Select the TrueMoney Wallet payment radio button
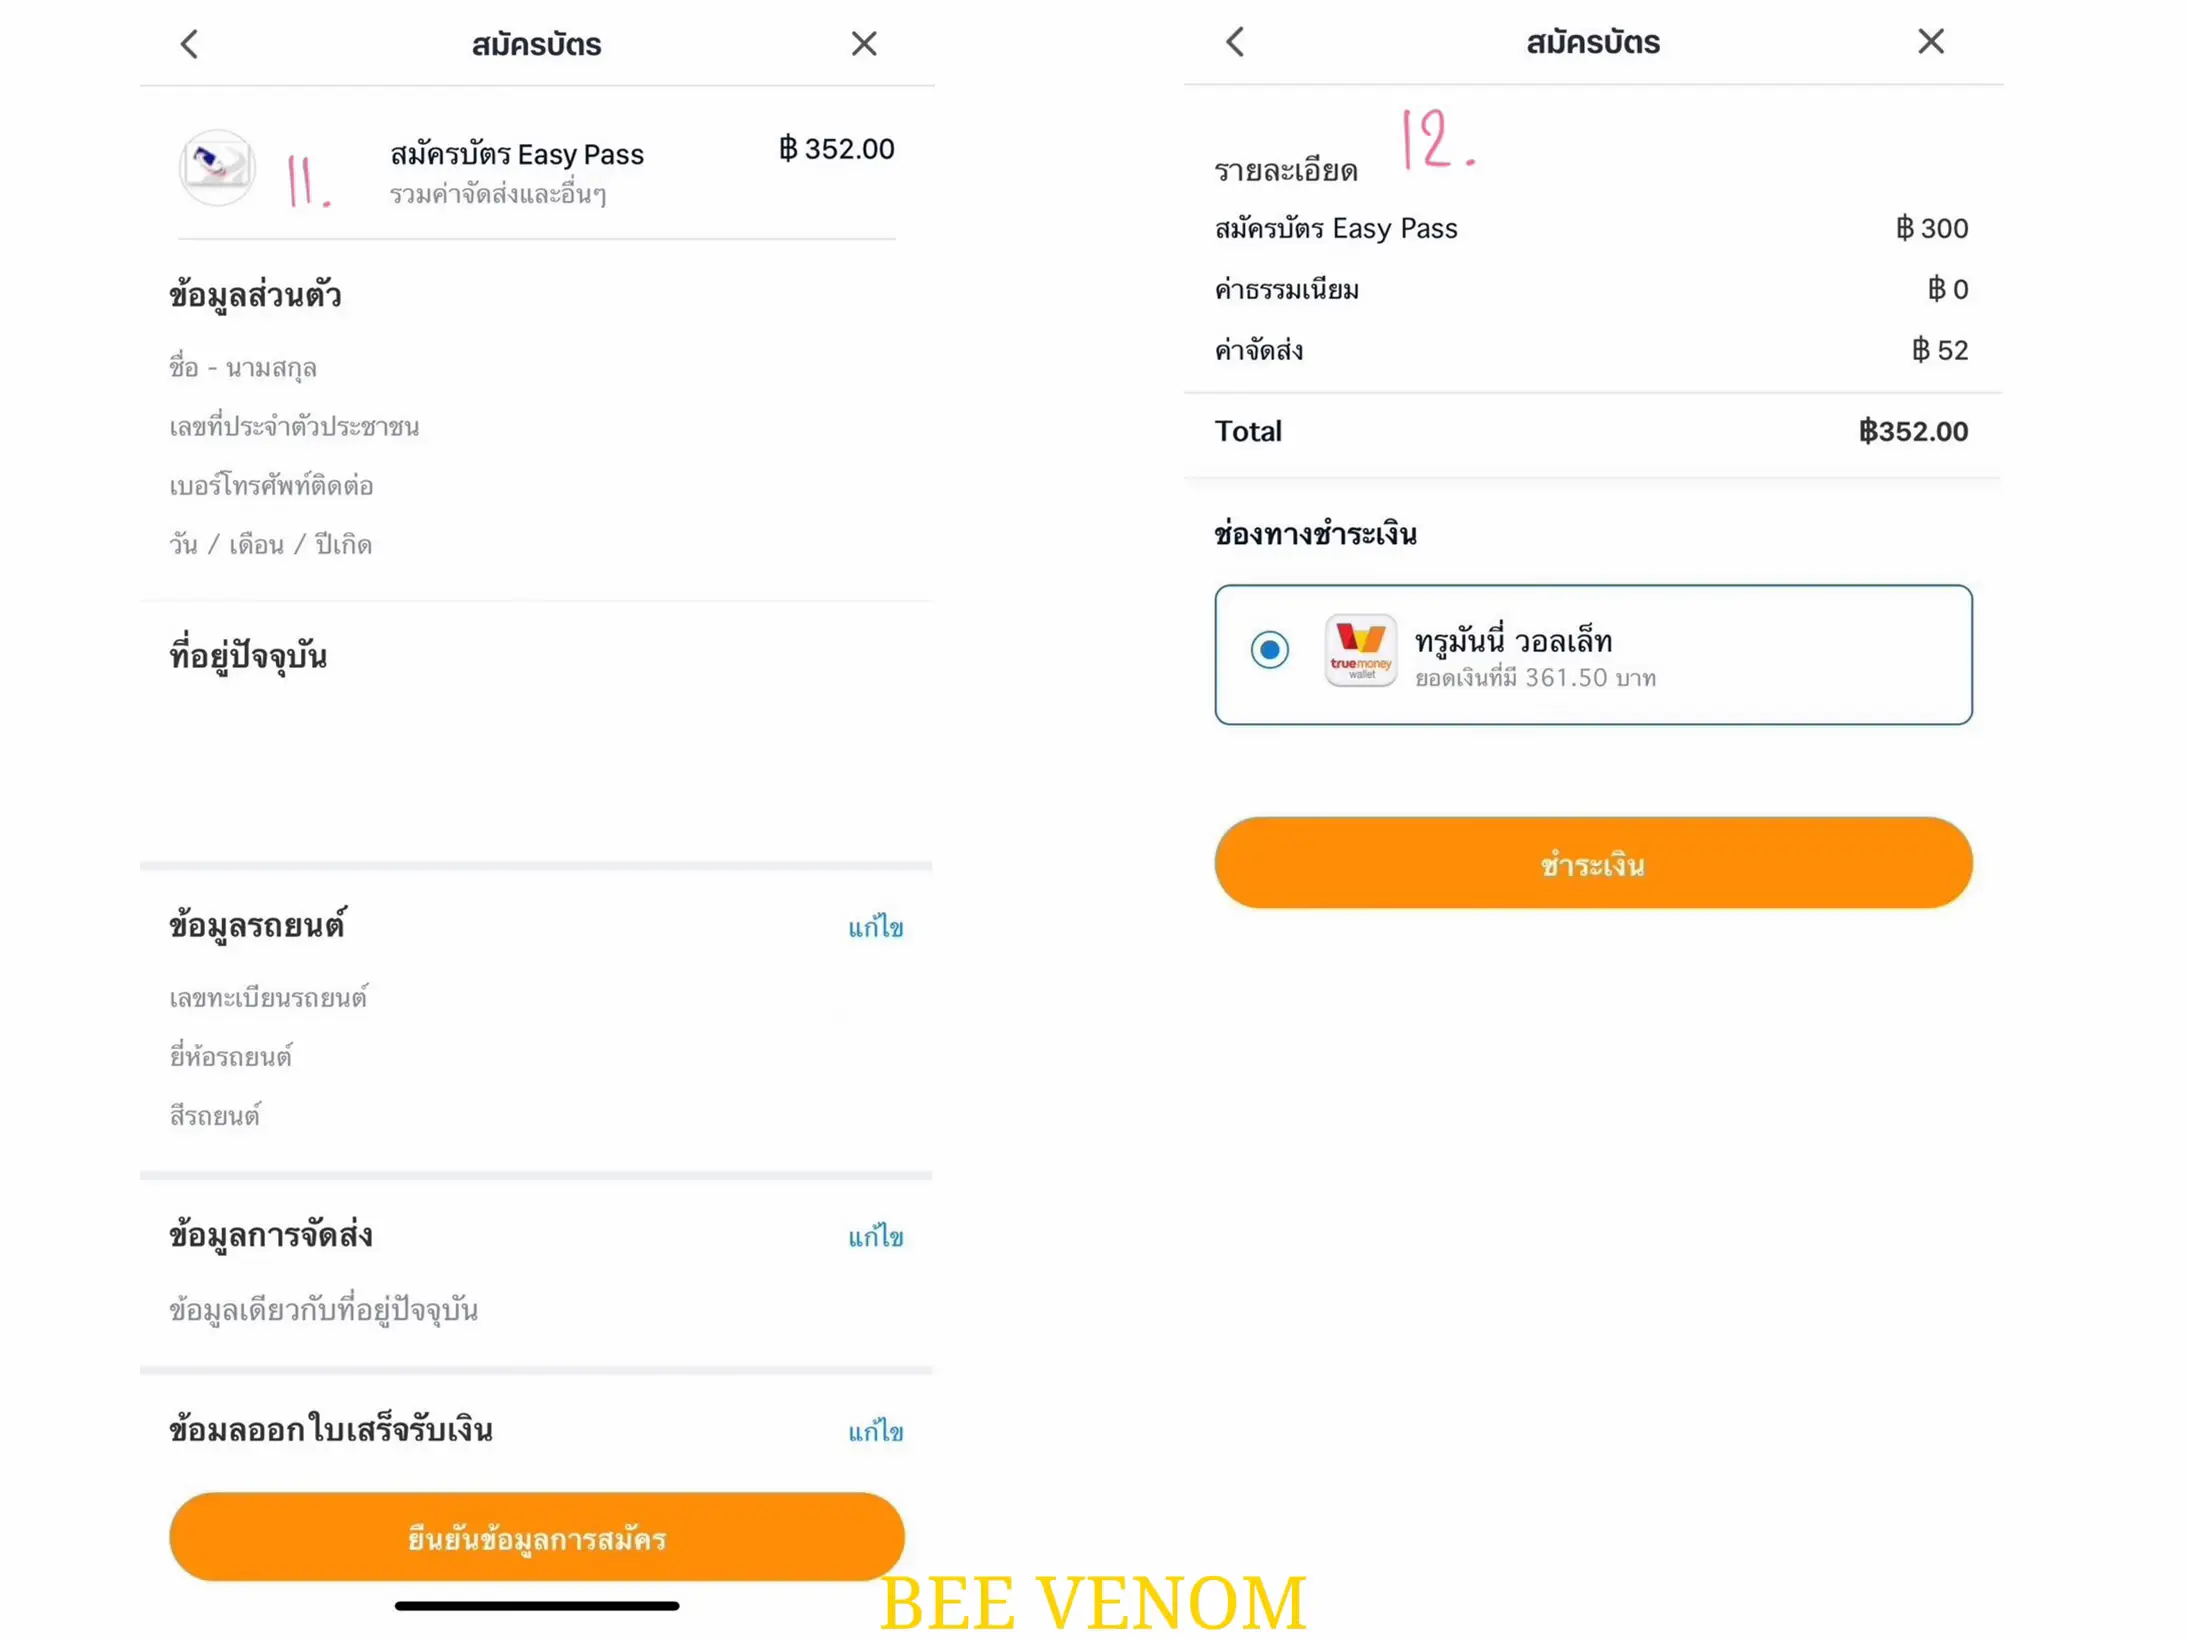Screen dimensions: 2187x1640 [1269, 649]
